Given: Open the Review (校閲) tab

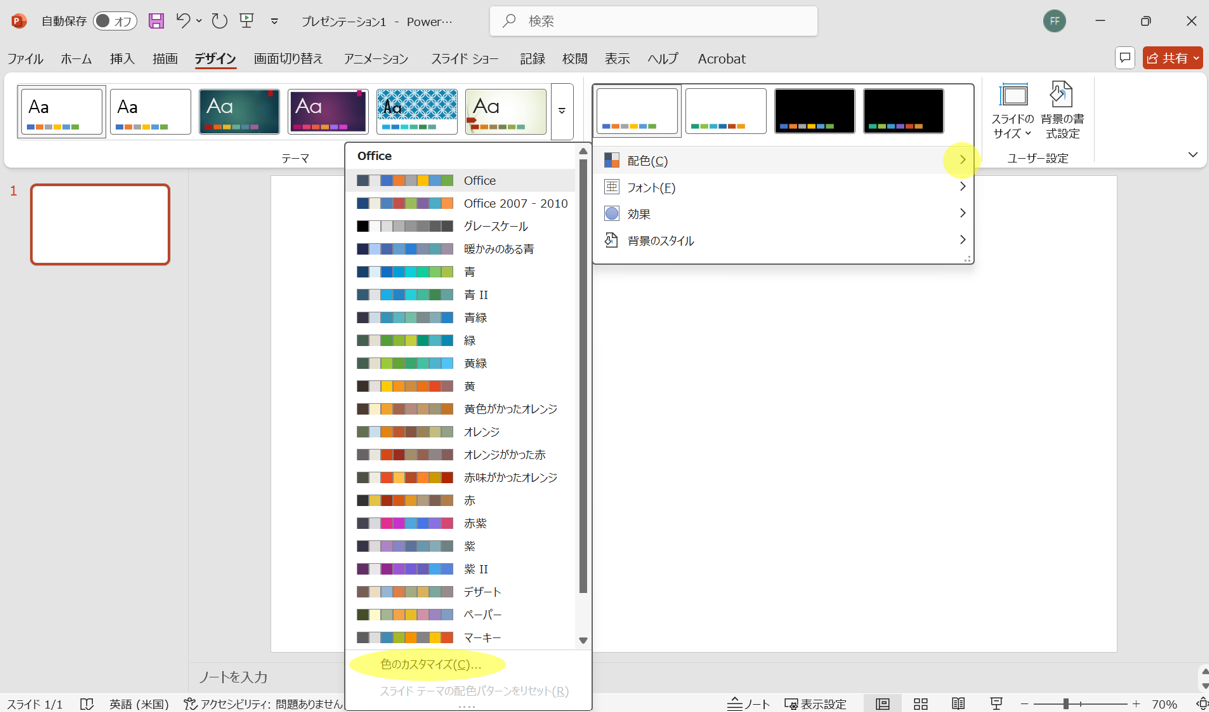Looking at the screenshot, I should [575, 59].
